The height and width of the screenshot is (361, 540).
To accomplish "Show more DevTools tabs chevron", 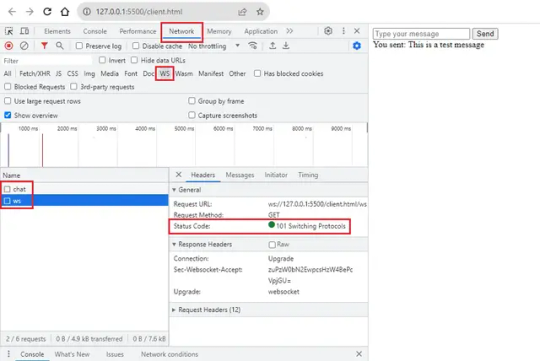I will tap(289, 31).
